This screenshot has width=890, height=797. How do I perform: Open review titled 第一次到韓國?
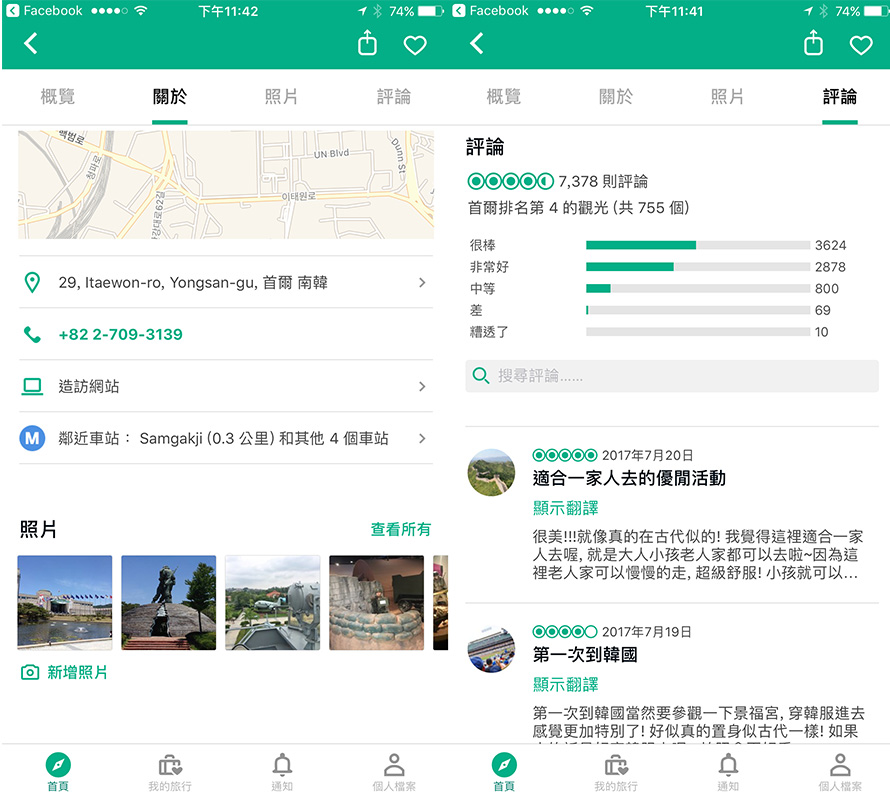(585, 655)
